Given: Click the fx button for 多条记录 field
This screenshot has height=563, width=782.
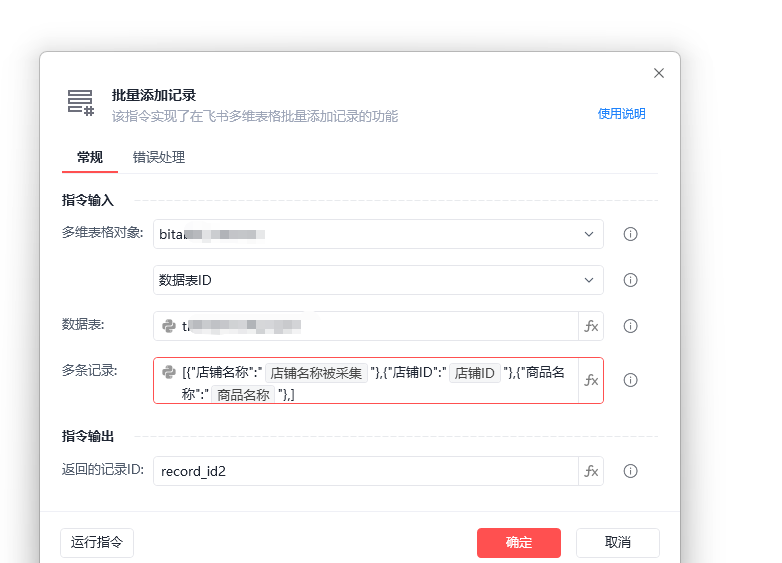Looking at the screenshot, I should [x=591, y=380].
